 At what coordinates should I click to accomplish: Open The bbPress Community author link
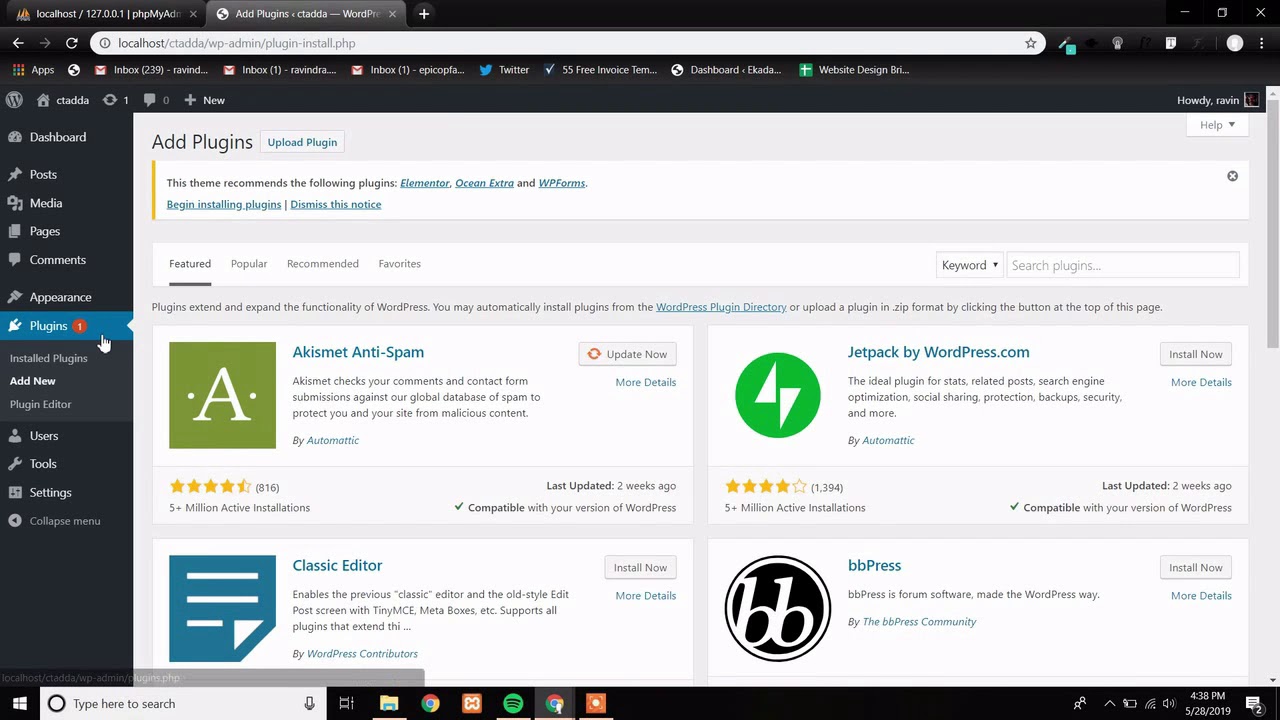919,622
